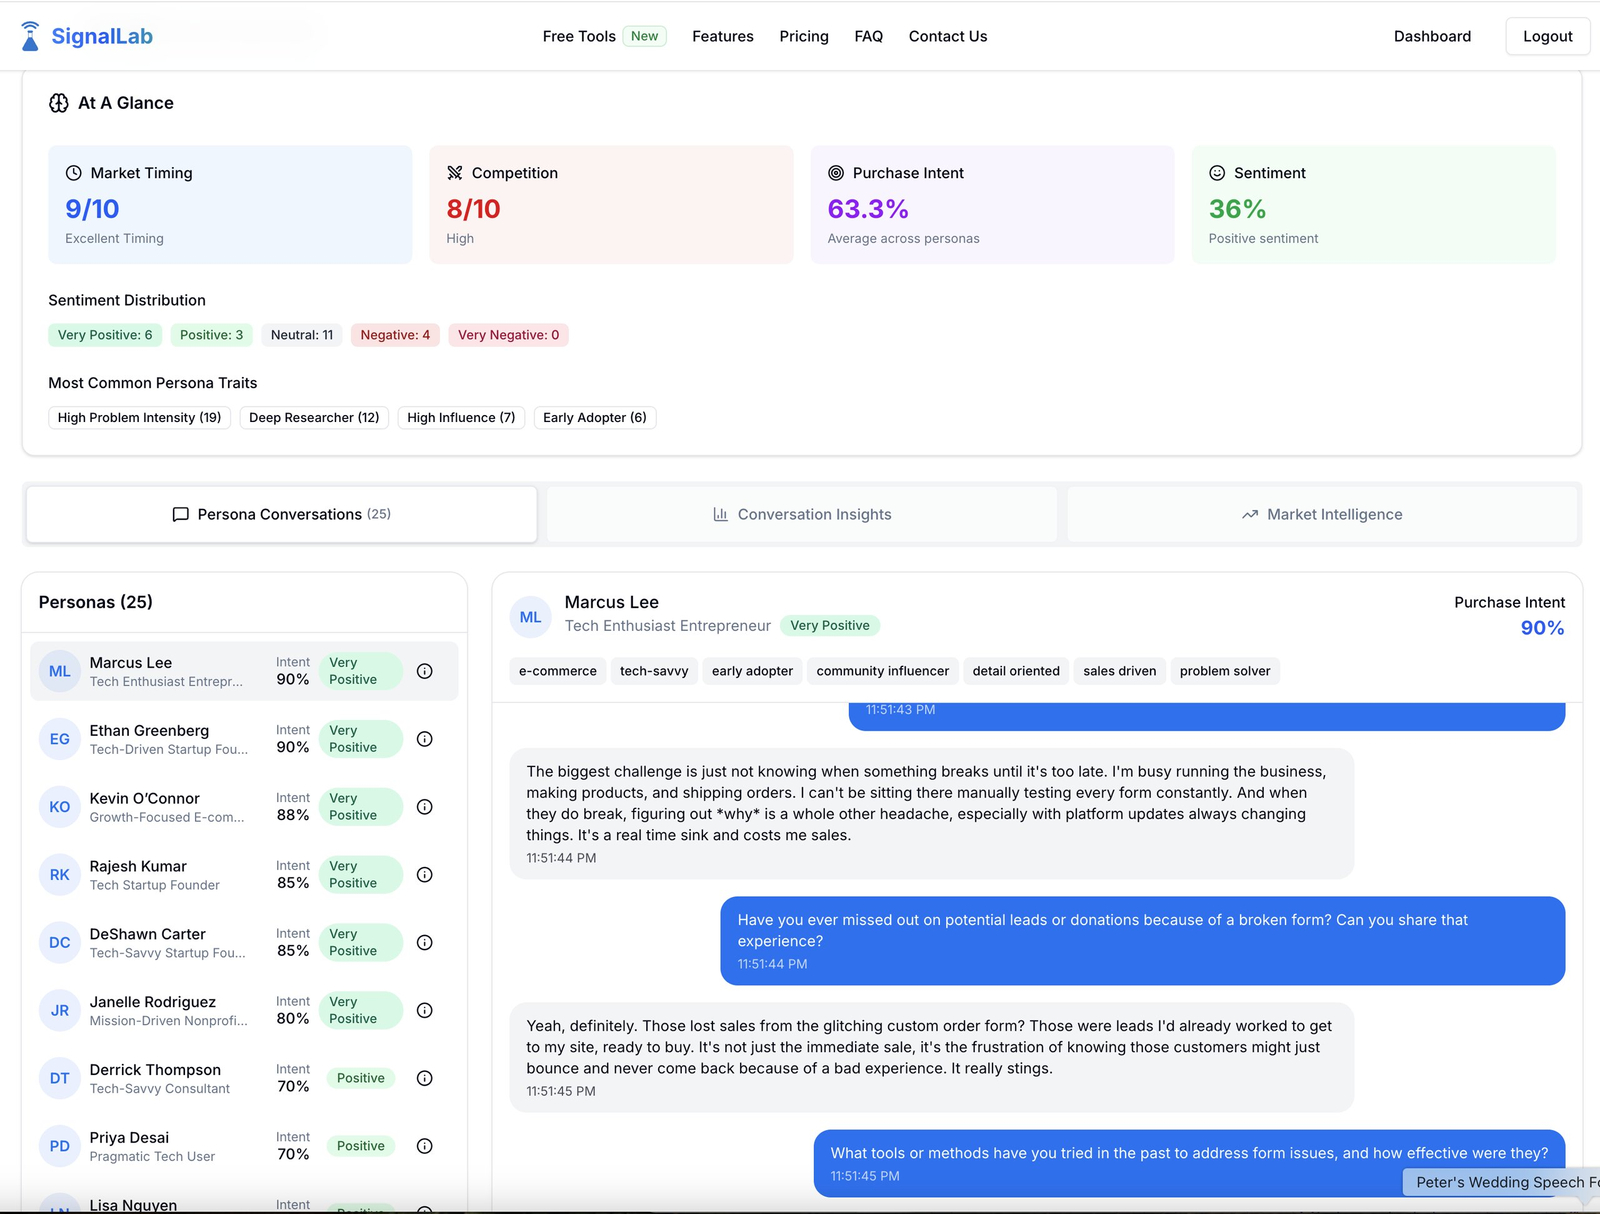The width and height of the screenshot is (1600, 1214).
Task: Select the High Problem Intensity trait chip
Action: coord(139,418)
